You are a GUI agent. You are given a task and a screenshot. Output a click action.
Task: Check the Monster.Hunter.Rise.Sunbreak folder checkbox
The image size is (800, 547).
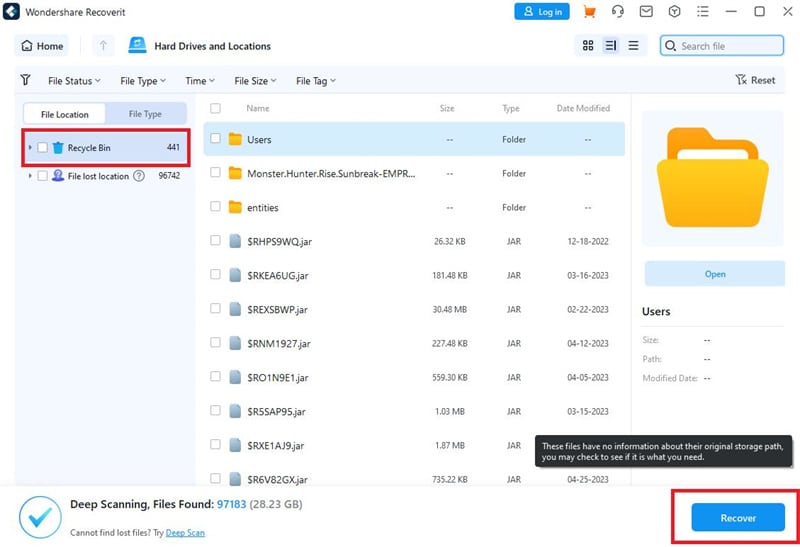215,172
